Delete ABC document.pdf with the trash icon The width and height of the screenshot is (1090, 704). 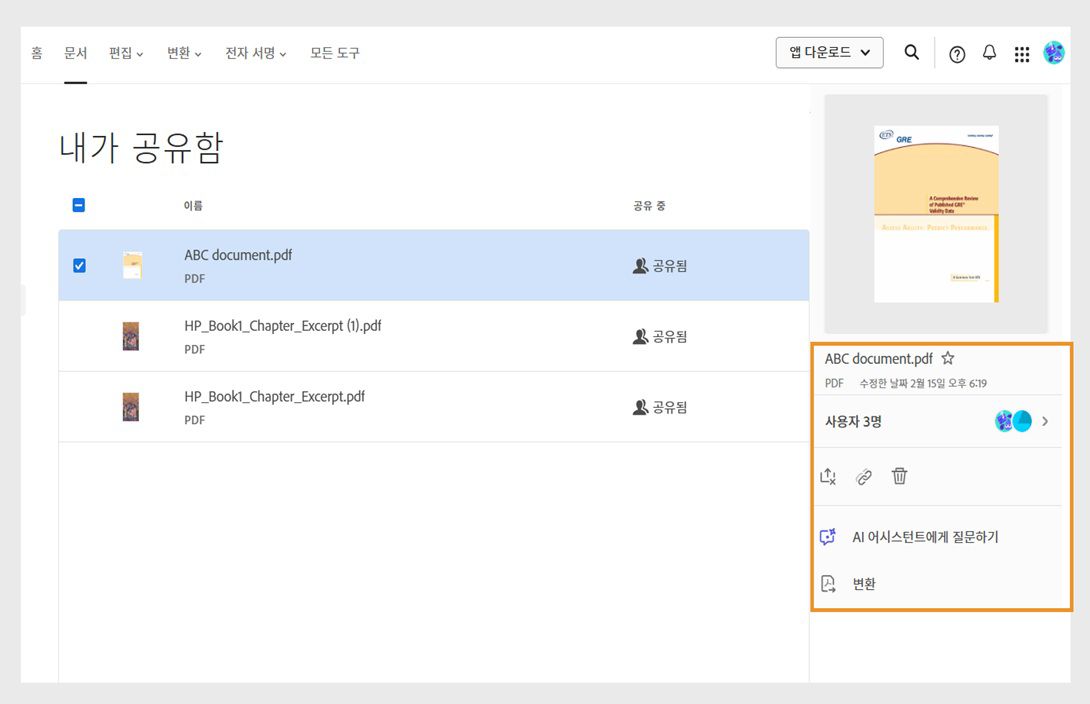pos(899,476)
